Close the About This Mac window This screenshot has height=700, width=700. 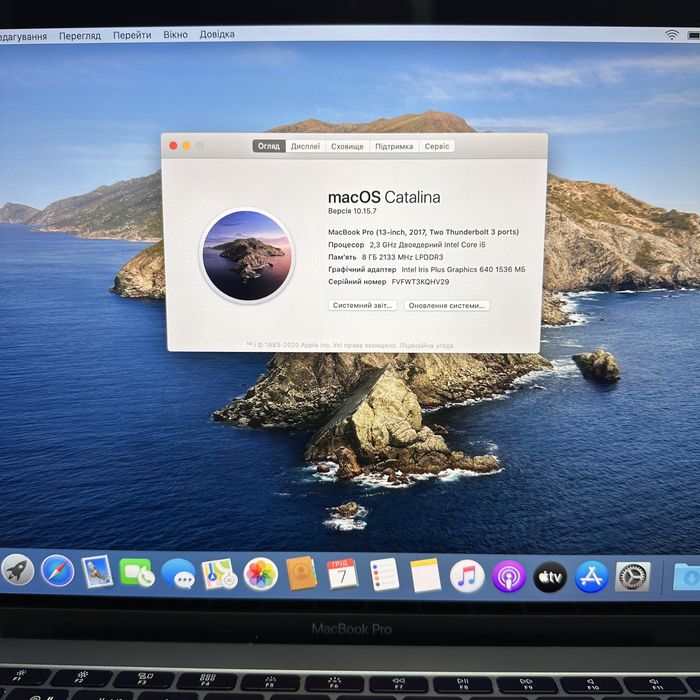[x=173, y=146]
